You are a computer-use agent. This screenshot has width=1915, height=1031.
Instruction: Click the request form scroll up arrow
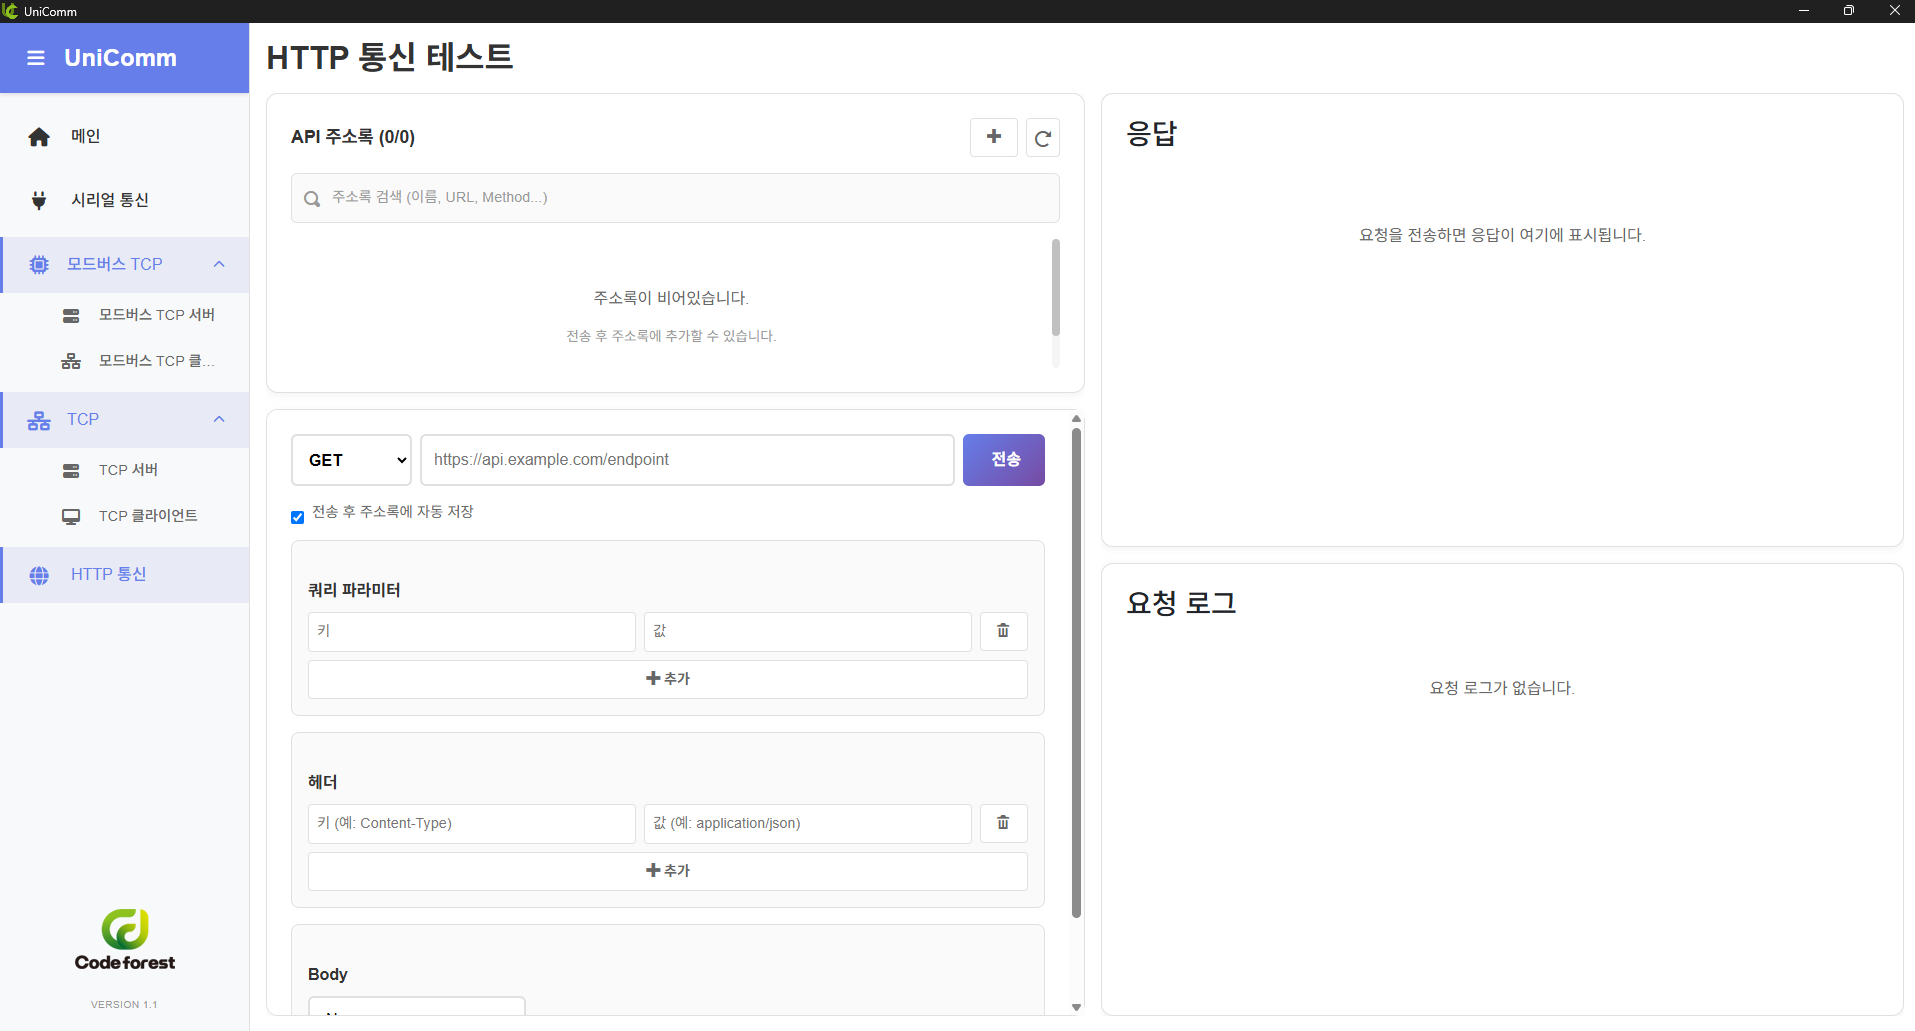click(x=1077, y=419)
